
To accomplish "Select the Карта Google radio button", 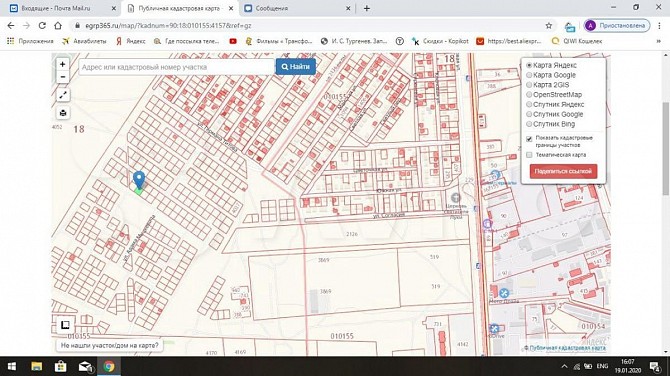I will [529, 75].
